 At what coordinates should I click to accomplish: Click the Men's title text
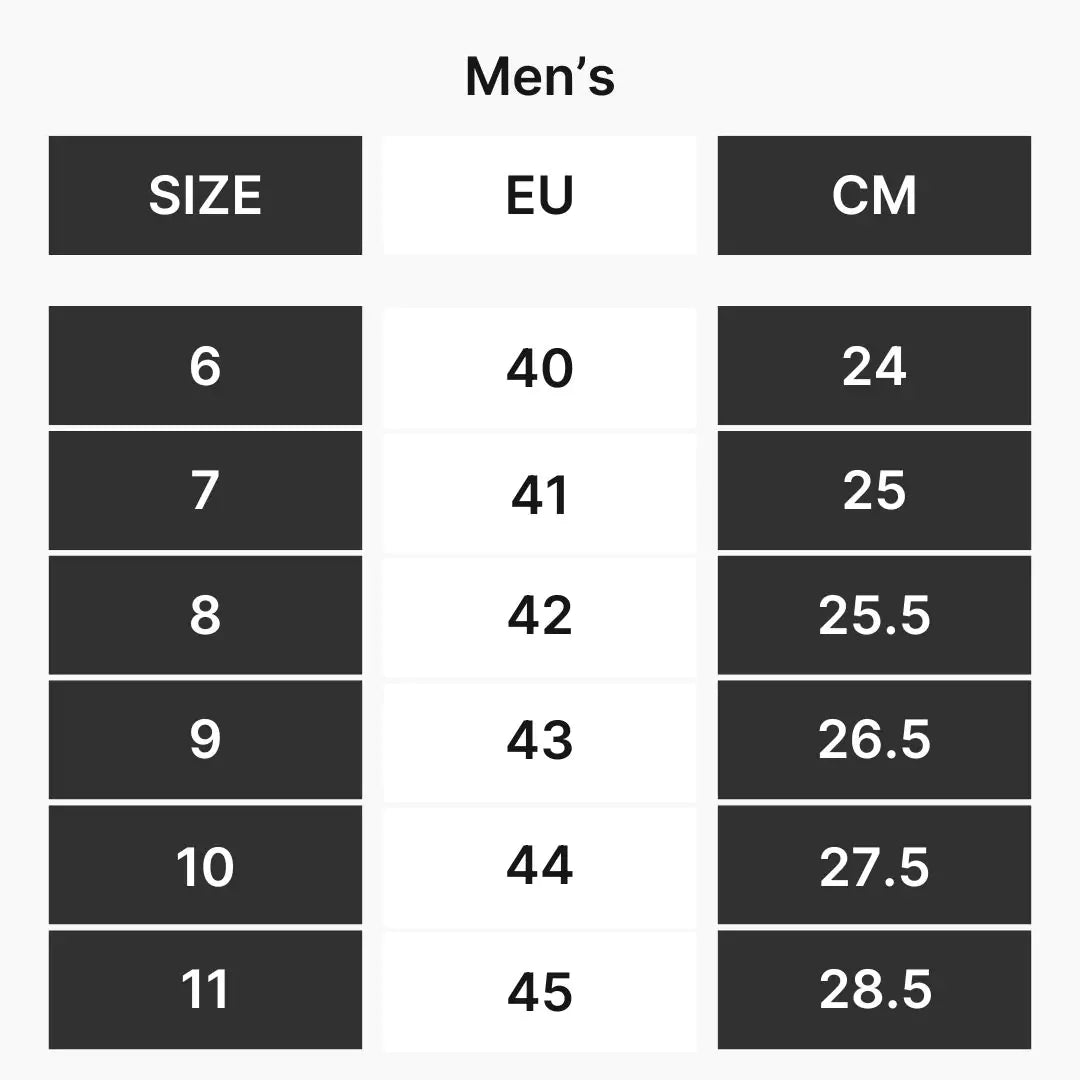coord(539,77)
